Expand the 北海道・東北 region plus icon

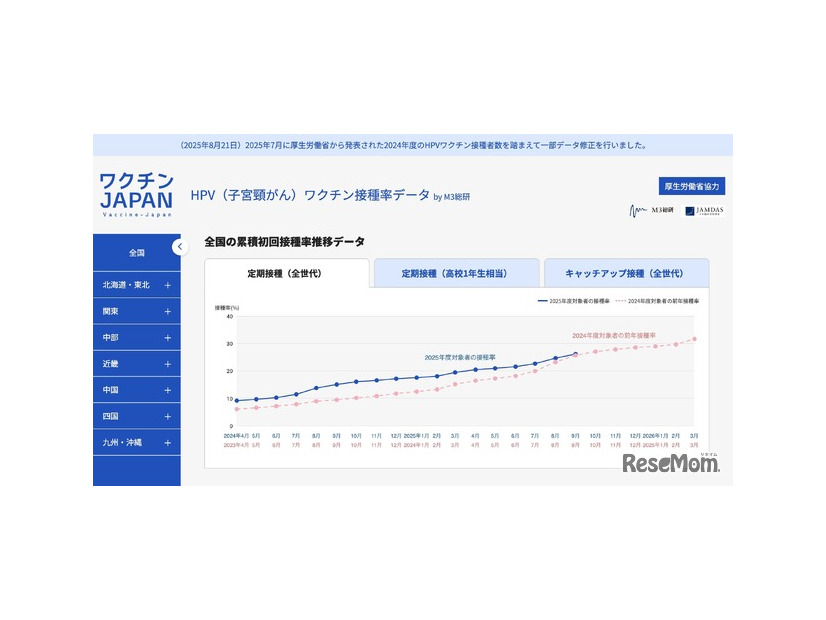coord(167,285)
